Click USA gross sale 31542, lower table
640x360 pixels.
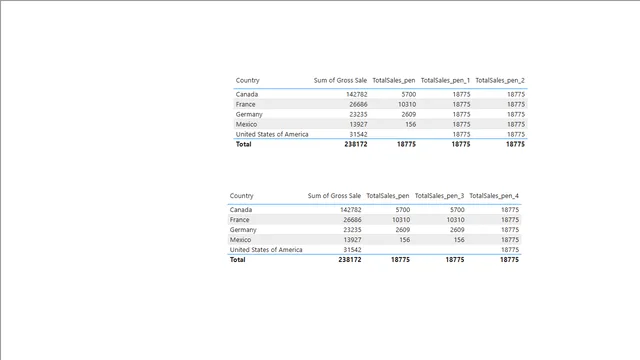352,250
